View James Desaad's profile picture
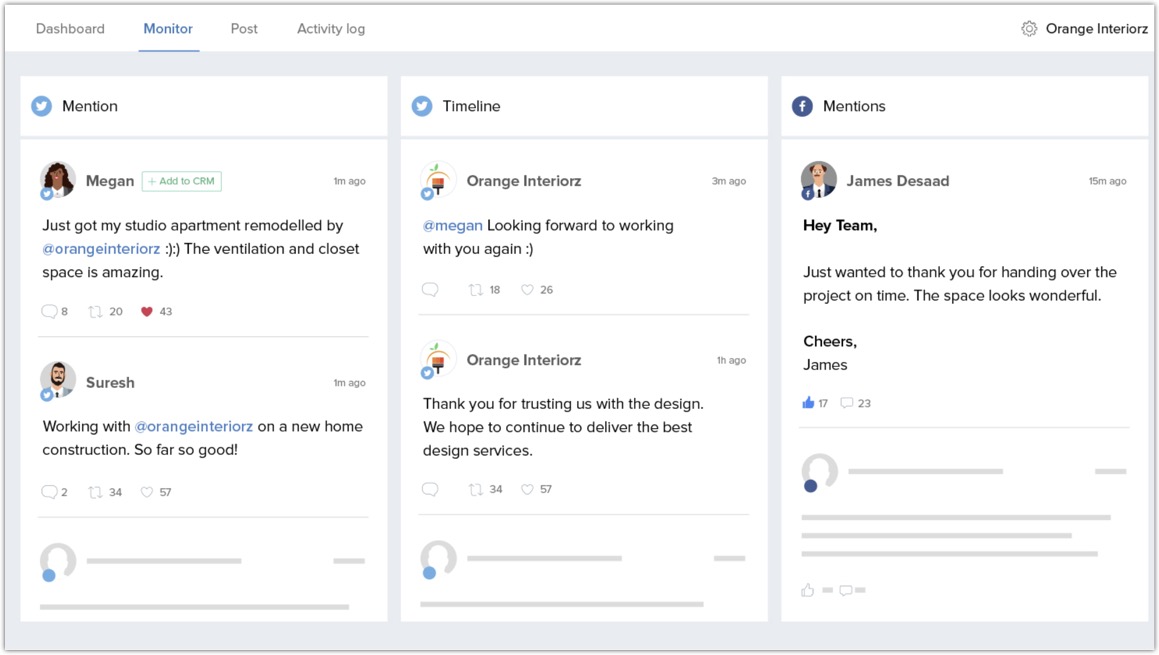Screen dimensions: 1159x655 pos(819,179)
